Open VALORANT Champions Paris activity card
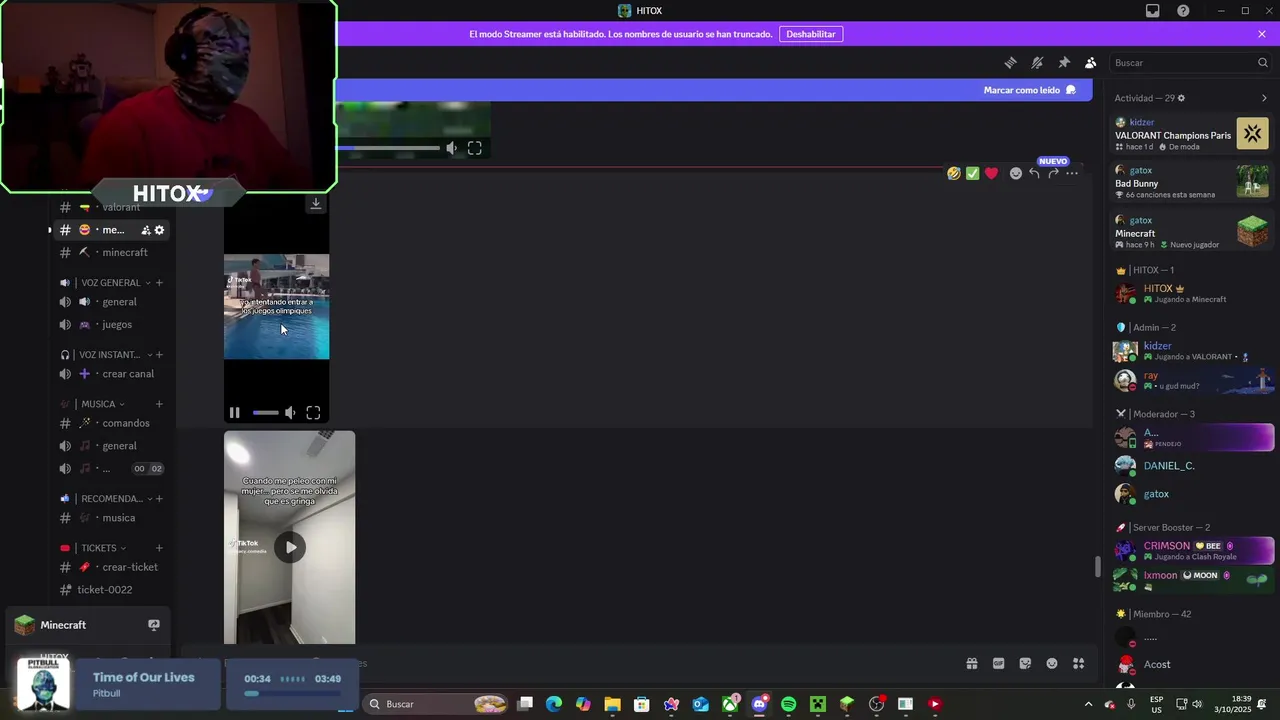Screen dimensions: 1280x720 1191,134
